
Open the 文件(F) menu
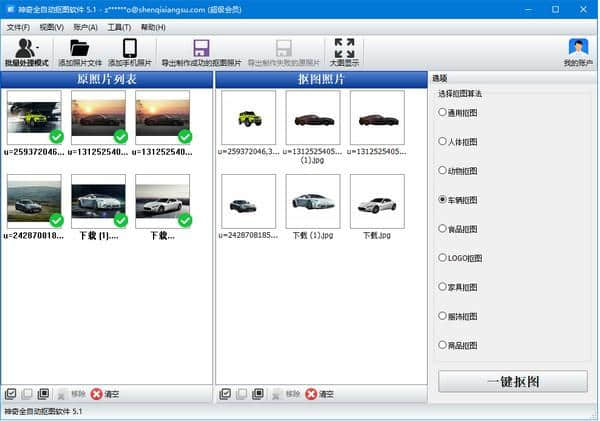click(18, 27)
